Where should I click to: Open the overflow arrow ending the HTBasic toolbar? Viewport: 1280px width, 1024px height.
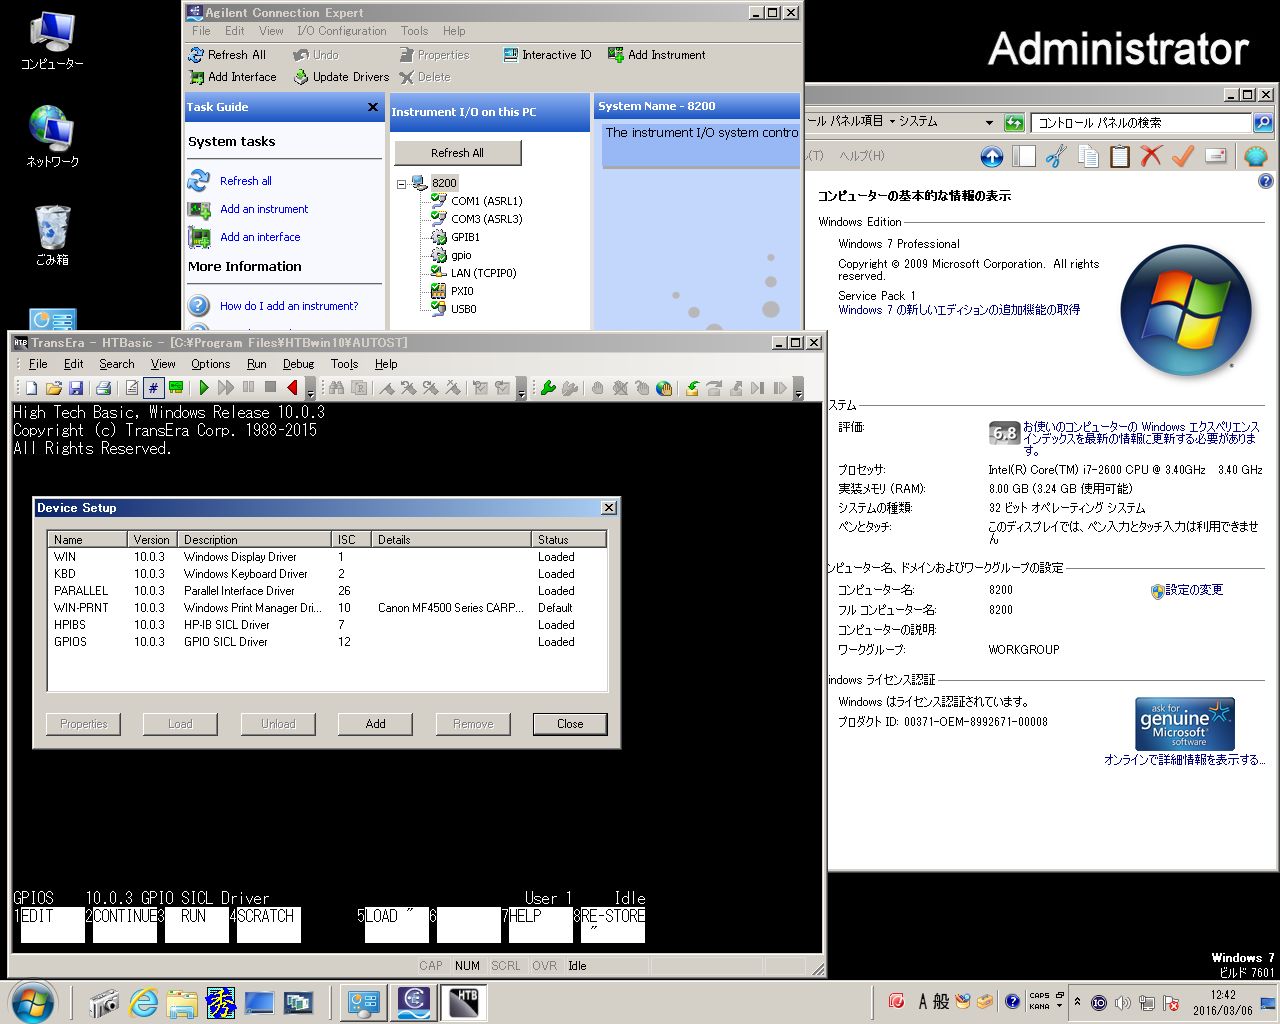coord(798,389)
